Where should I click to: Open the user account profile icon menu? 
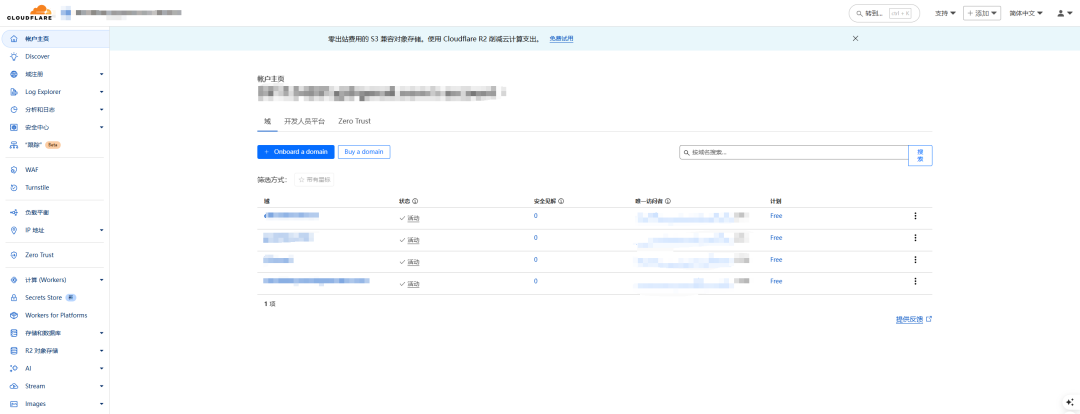coord(1063,14)
